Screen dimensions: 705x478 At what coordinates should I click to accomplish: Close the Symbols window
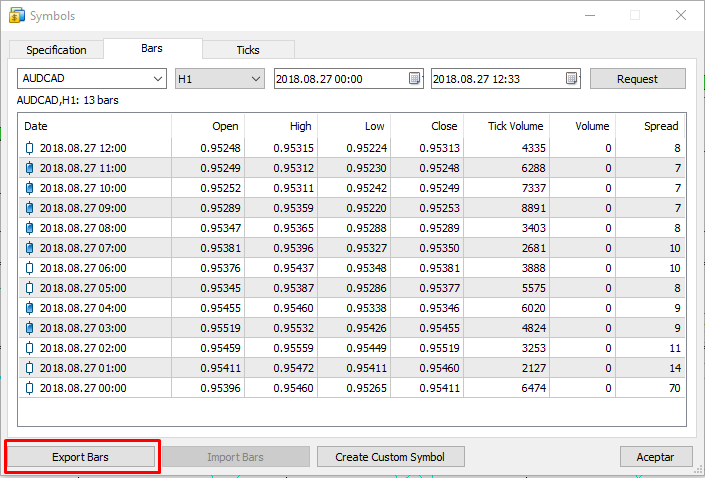[x=681, y=15]
